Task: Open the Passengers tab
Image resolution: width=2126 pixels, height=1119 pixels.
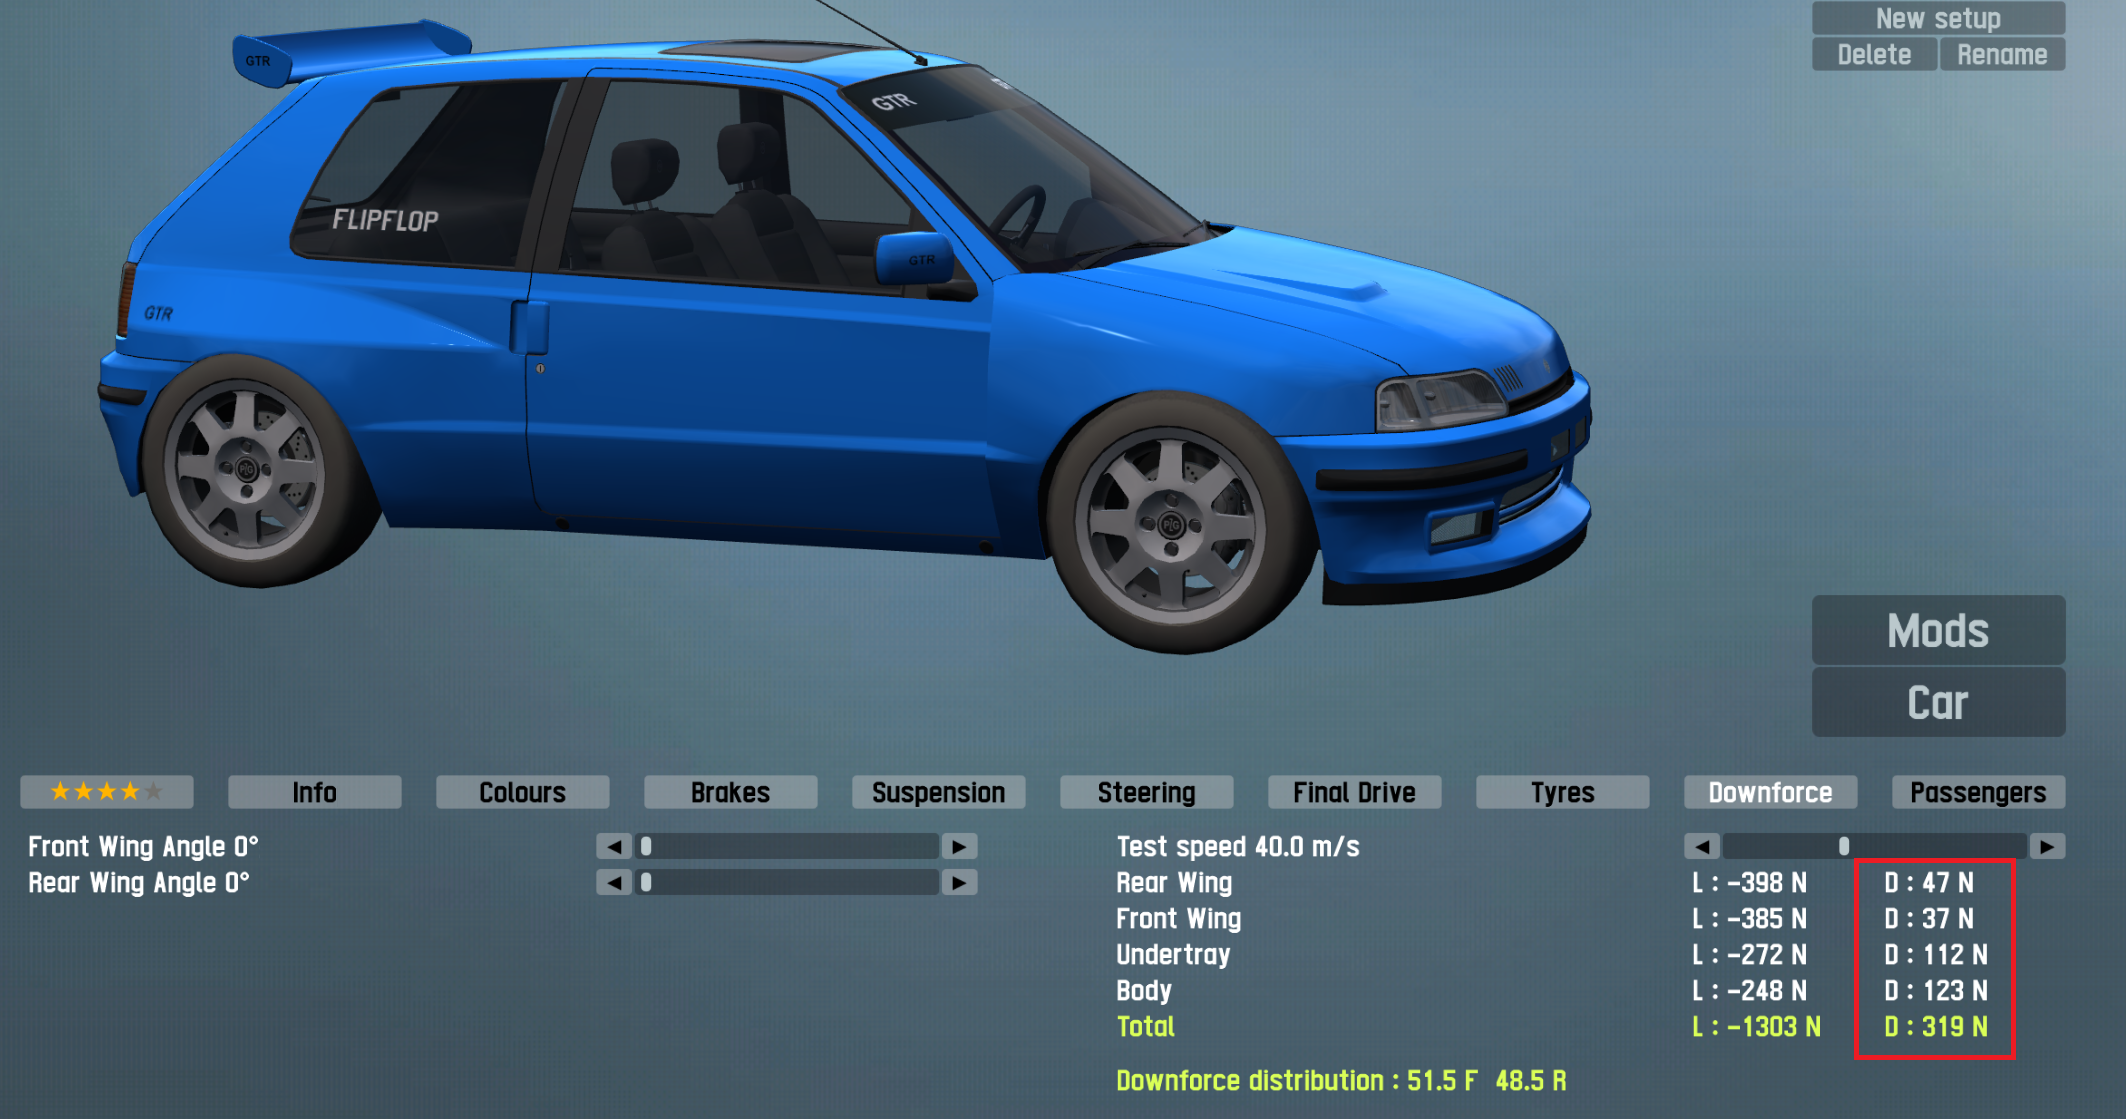Action: pyautogui.click(x=1978, y=792)
